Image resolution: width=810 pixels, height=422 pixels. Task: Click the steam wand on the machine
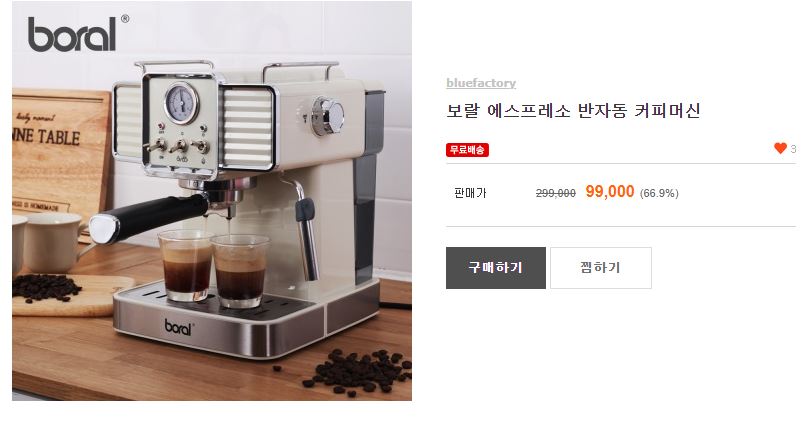tap(306, 227)
